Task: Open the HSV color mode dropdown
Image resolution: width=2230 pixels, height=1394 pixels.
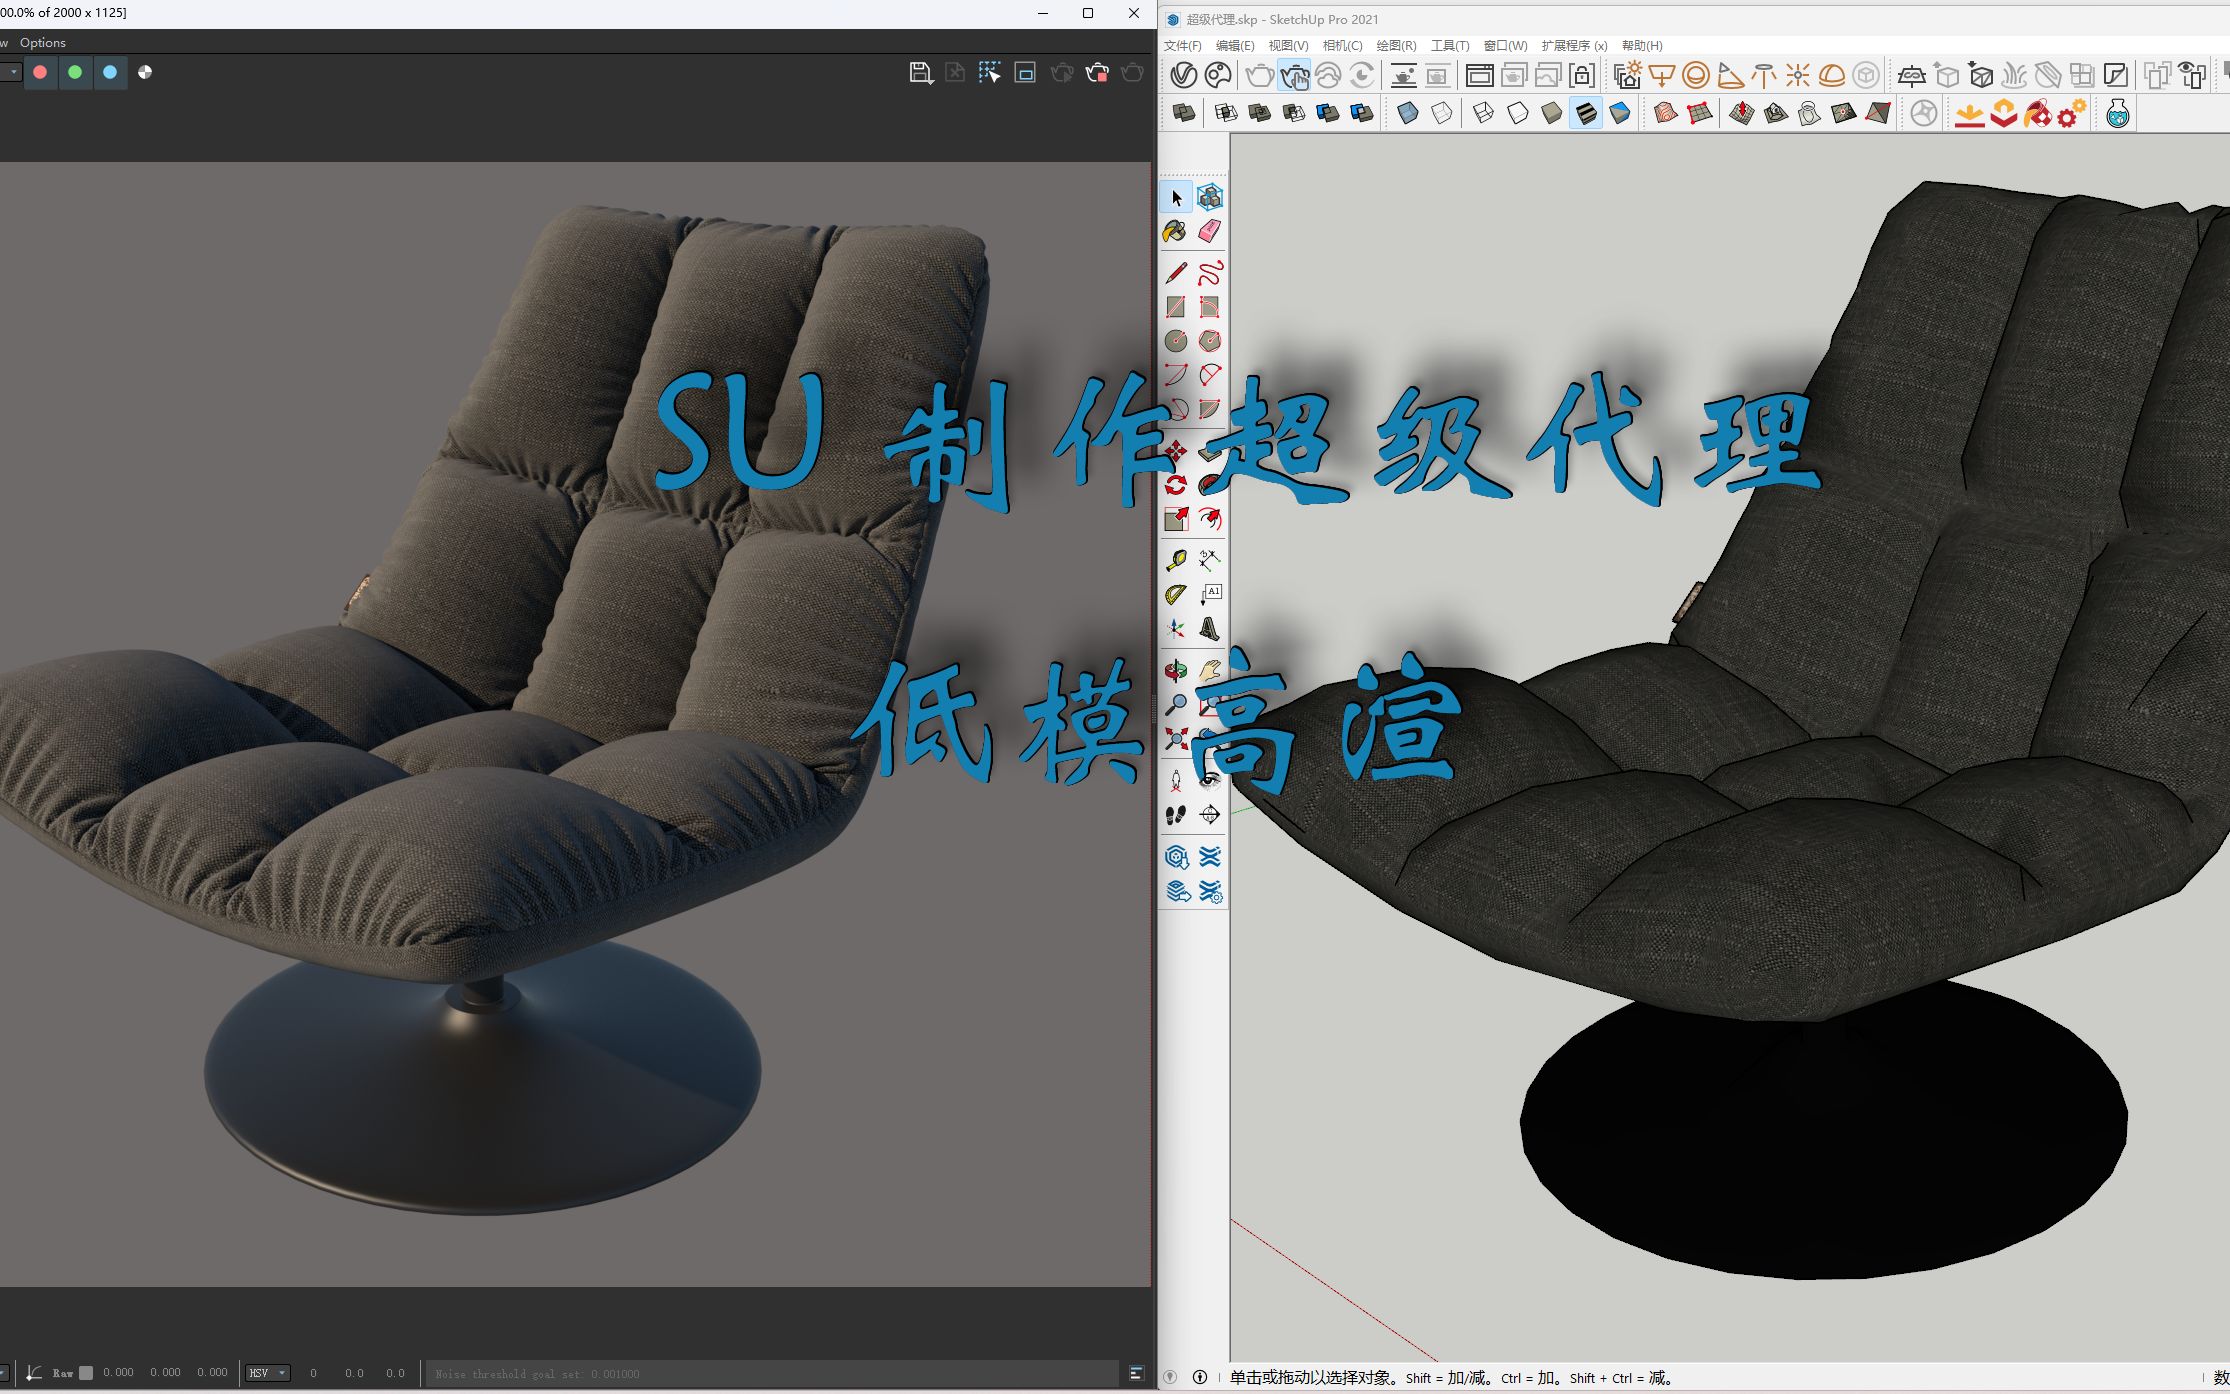Action: coord(268,1373)
